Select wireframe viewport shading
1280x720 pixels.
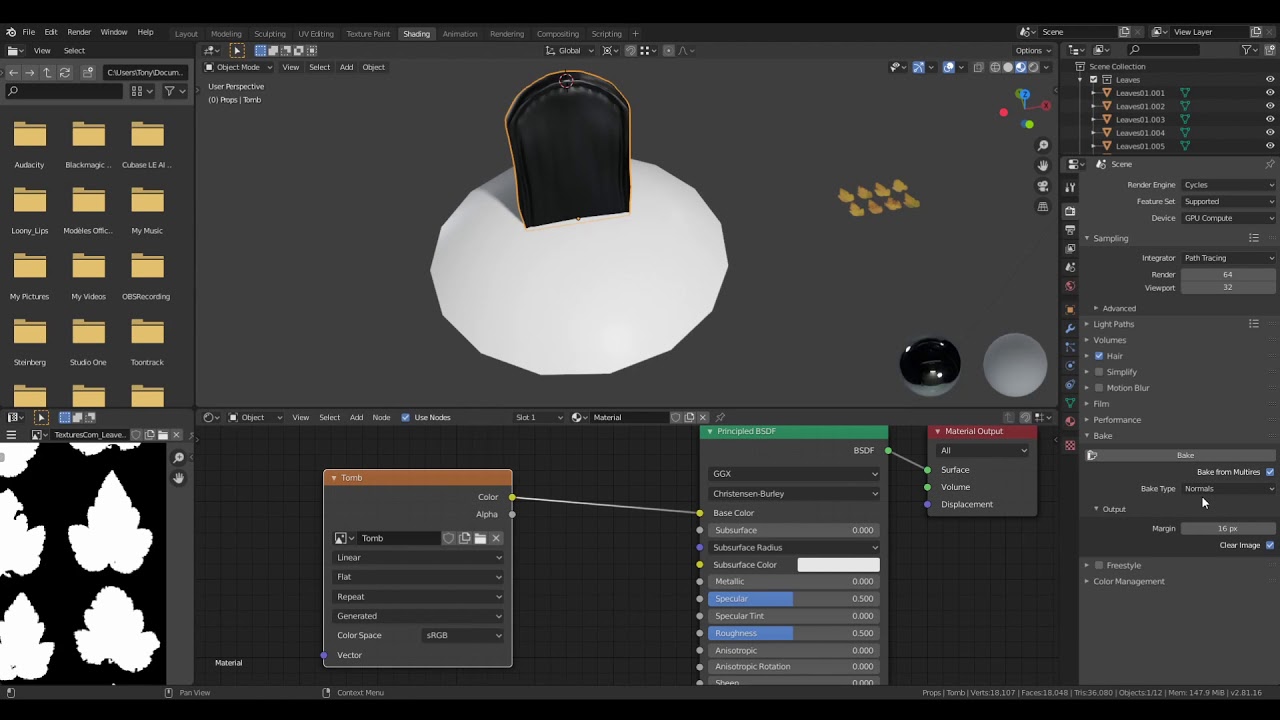coord(994,67)
